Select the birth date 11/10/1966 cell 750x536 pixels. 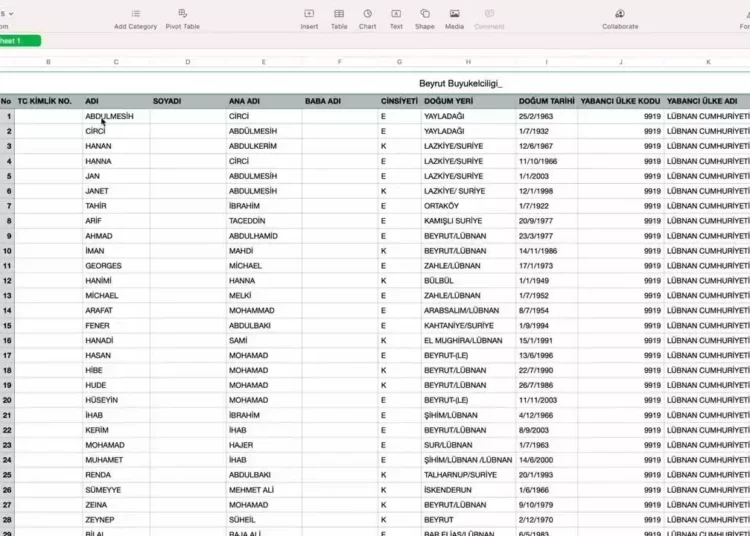point(546,161)
